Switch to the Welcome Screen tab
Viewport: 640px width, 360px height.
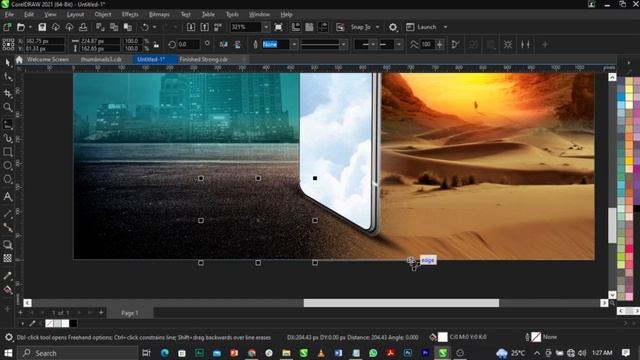click(x=47, y=59)
